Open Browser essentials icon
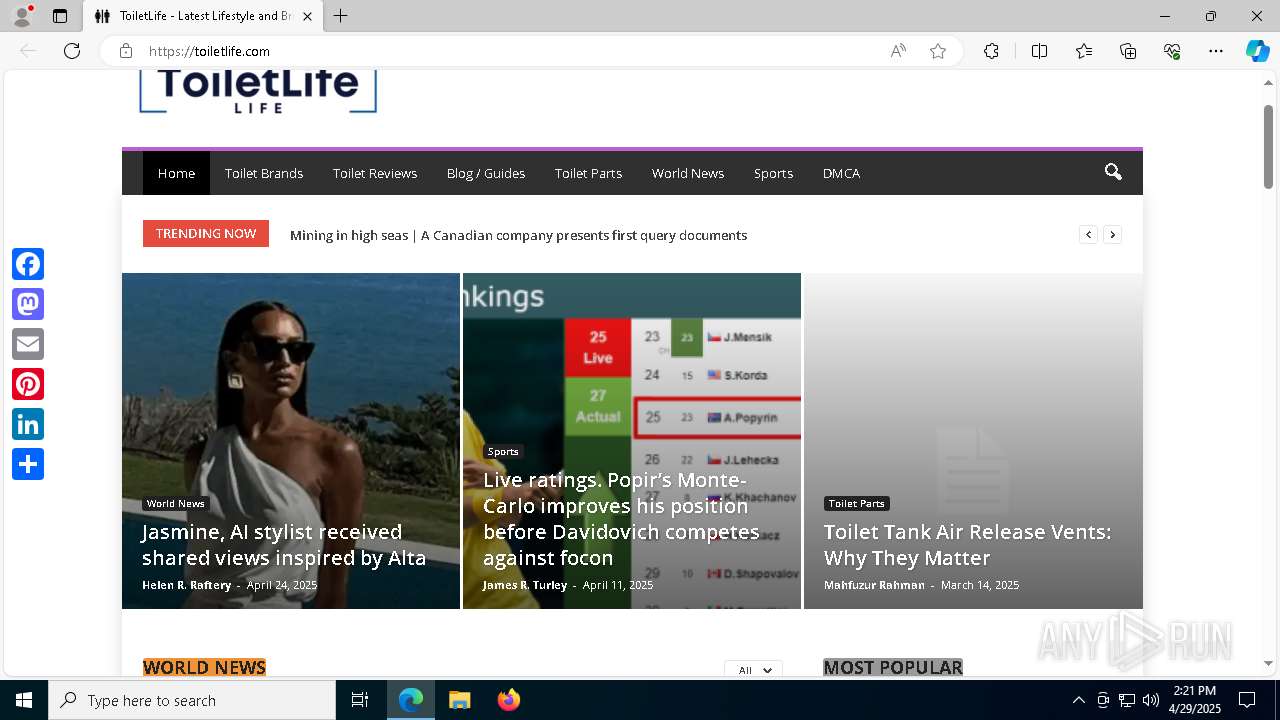The image size is (1280, 720). pos(1172,51)
